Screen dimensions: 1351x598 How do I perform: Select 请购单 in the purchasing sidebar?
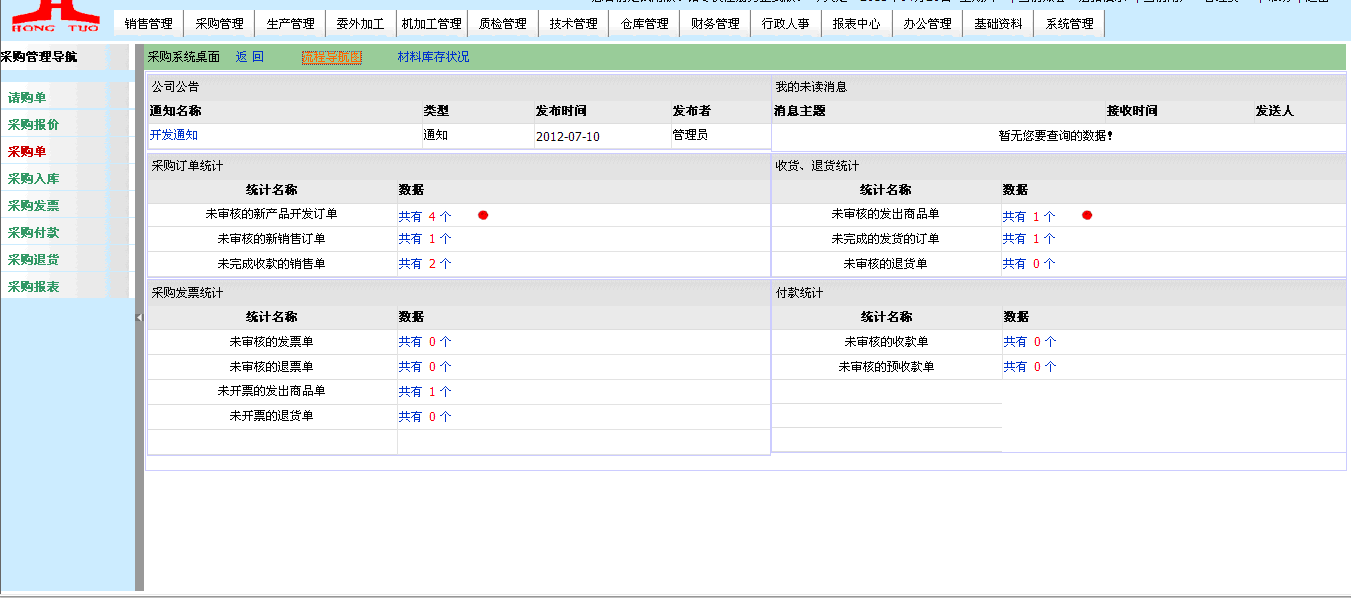click(x=27, y=98)
